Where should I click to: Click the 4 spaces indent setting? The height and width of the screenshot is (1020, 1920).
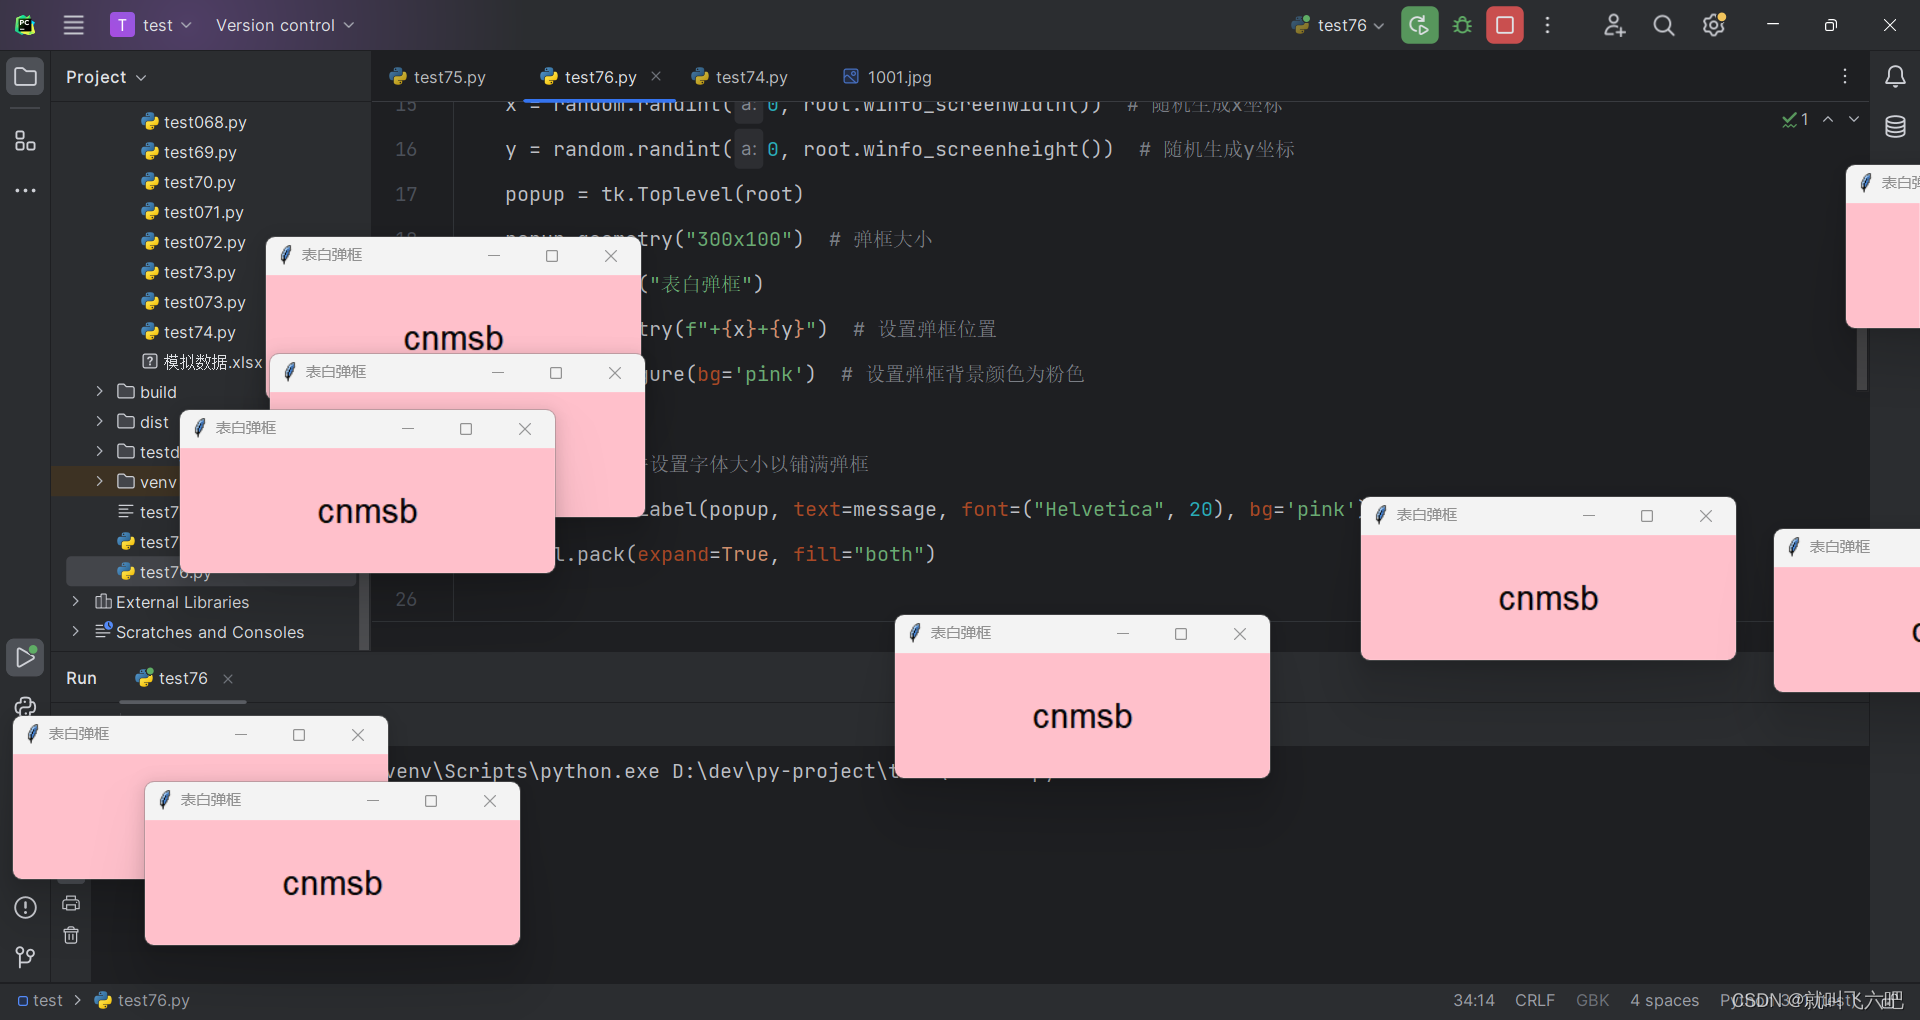tap(1665, 1000)
